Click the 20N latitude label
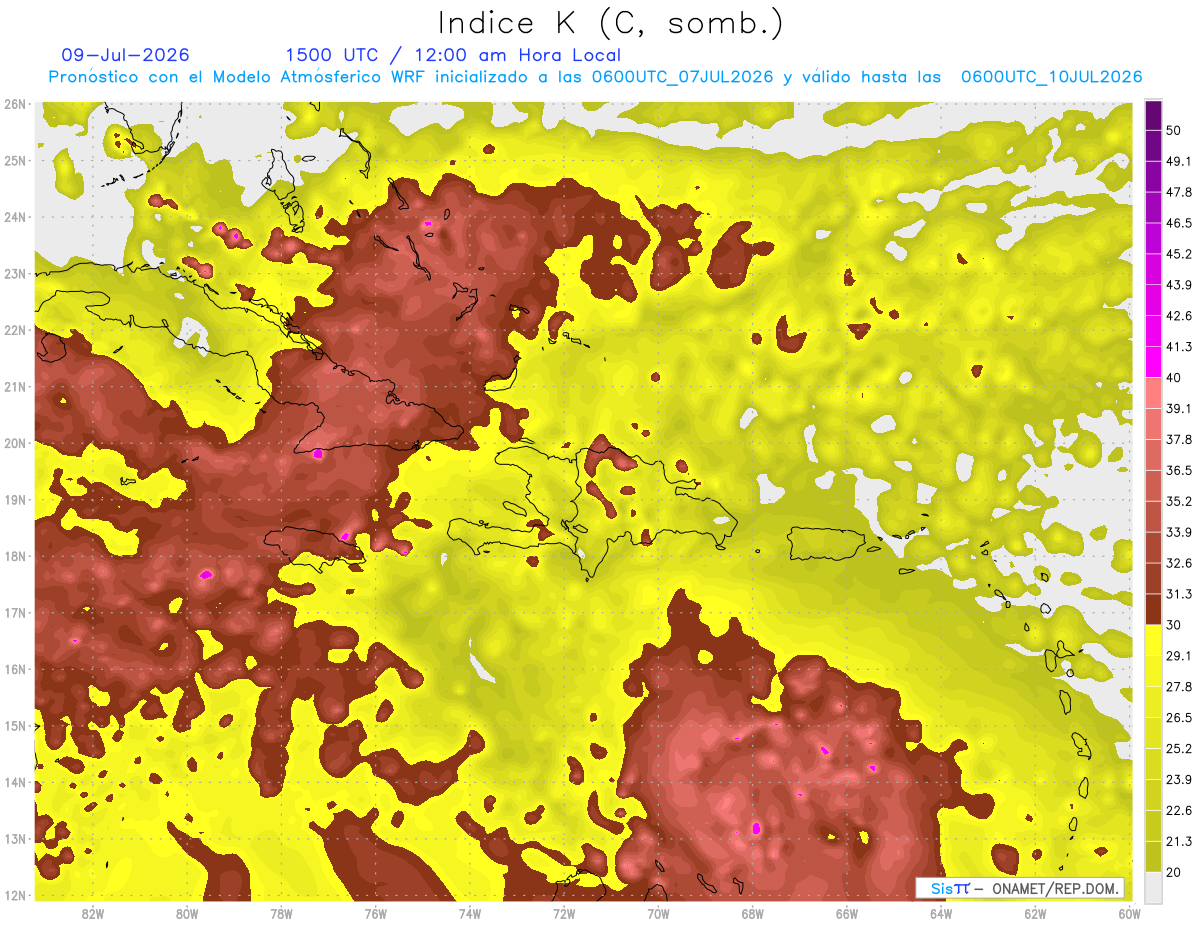 click(x=14, y=443)
